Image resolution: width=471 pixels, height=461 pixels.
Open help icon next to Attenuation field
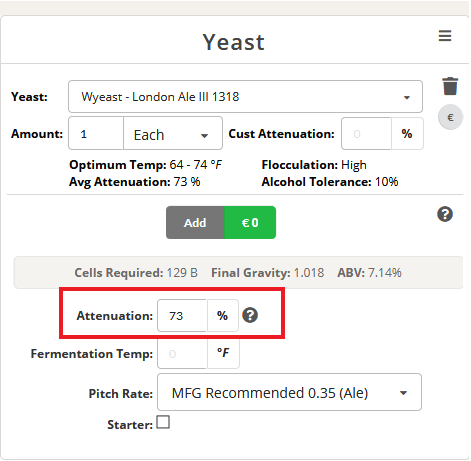pyautogui.click(x=250, y=315)
